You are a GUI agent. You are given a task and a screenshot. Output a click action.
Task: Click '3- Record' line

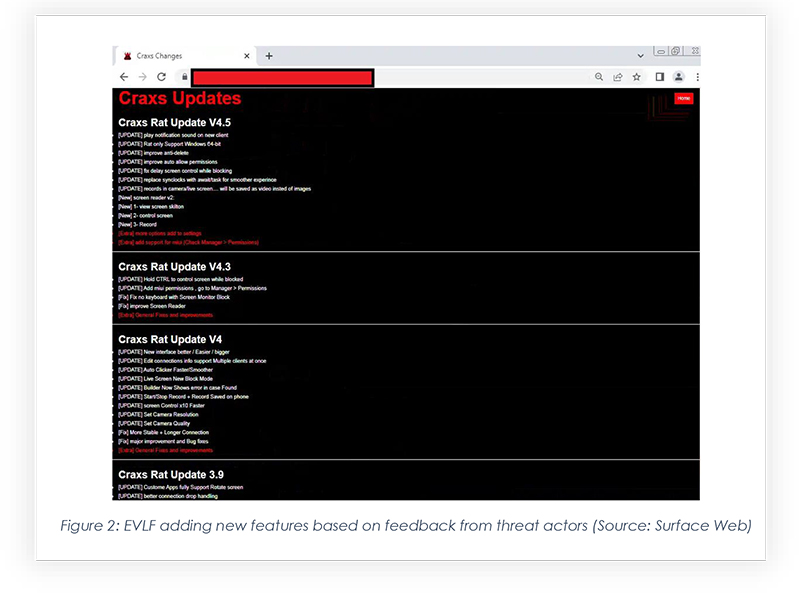click(138, 225)
